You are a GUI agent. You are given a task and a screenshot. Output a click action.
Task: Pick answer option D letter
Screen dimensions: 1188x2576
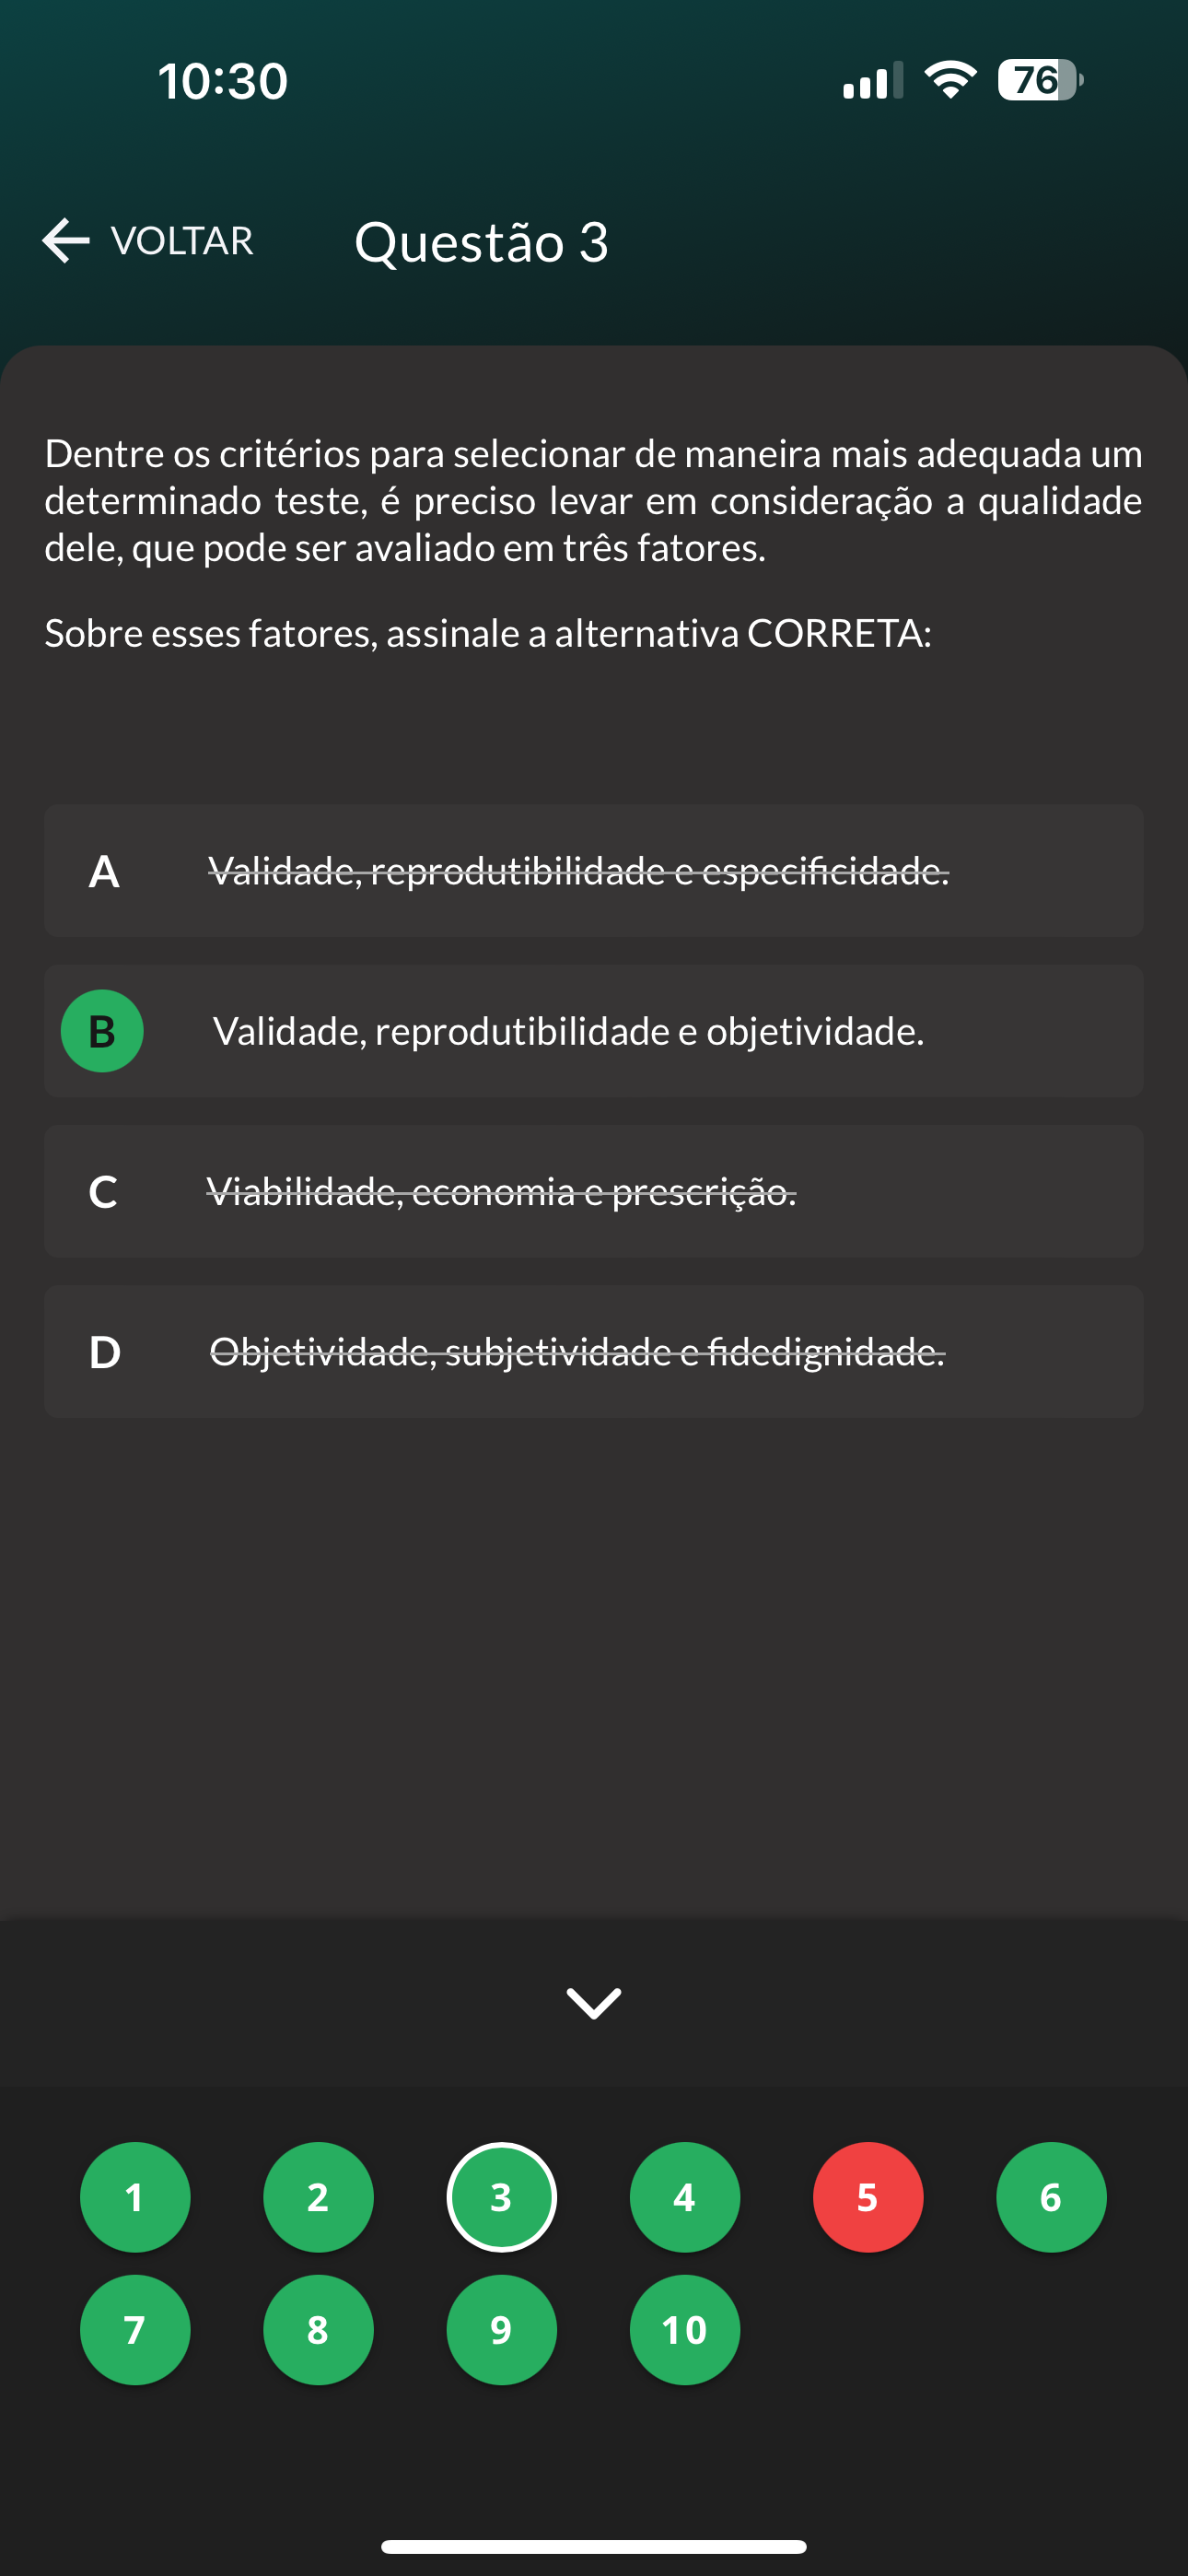point(104,1352)
